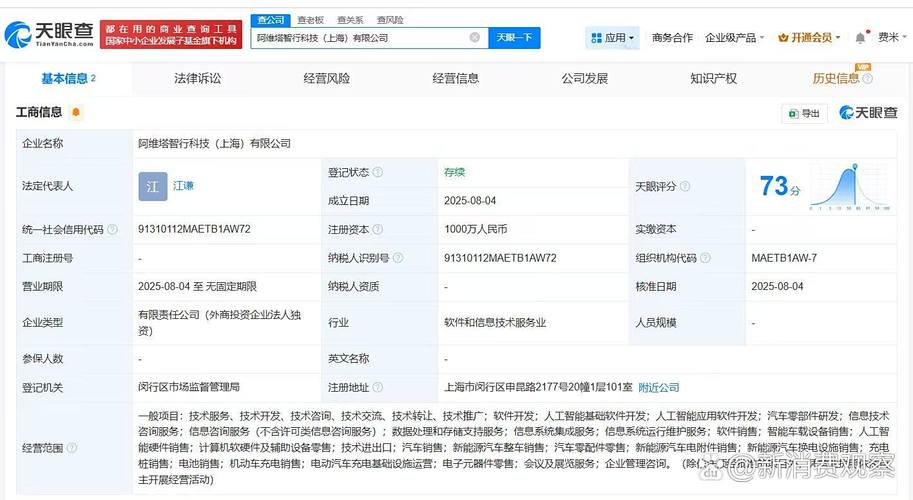Switch to the 知识产权 tab
The width and height of the screenshot is (913, 500).
coord(714,79)
